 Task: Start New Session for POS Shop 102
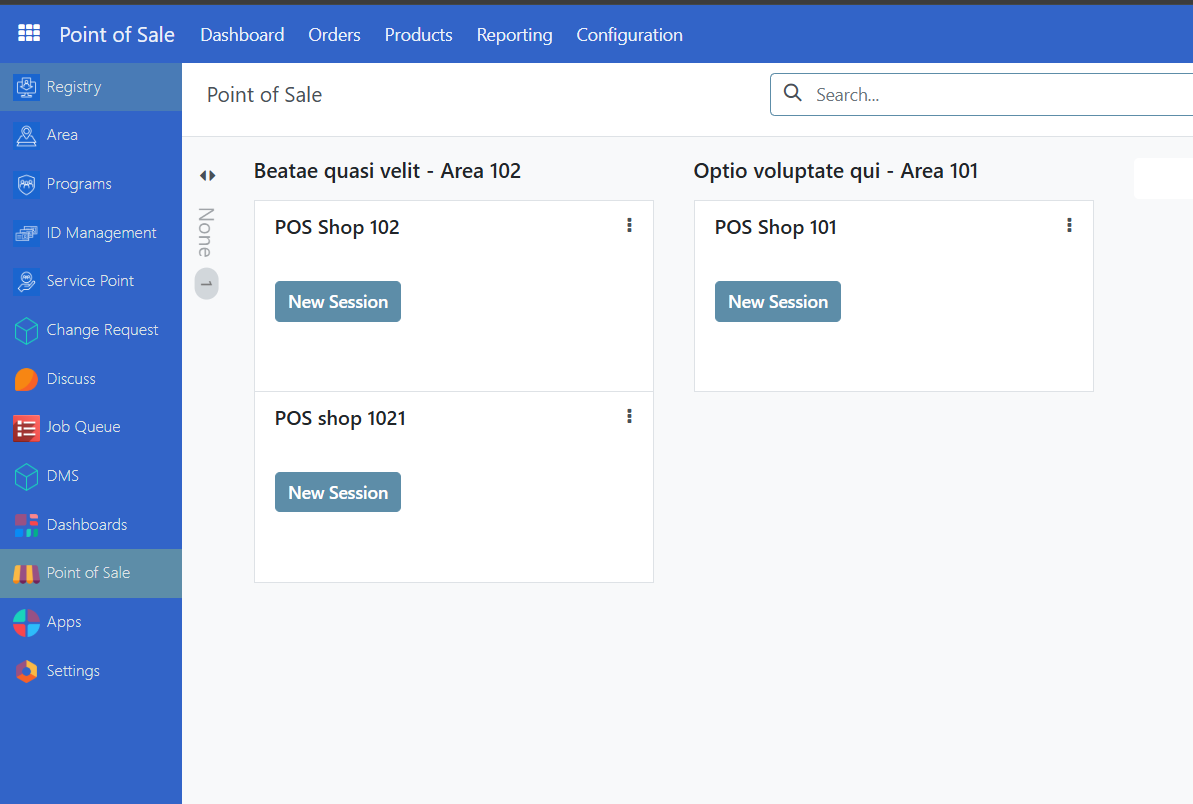point(338,302)
